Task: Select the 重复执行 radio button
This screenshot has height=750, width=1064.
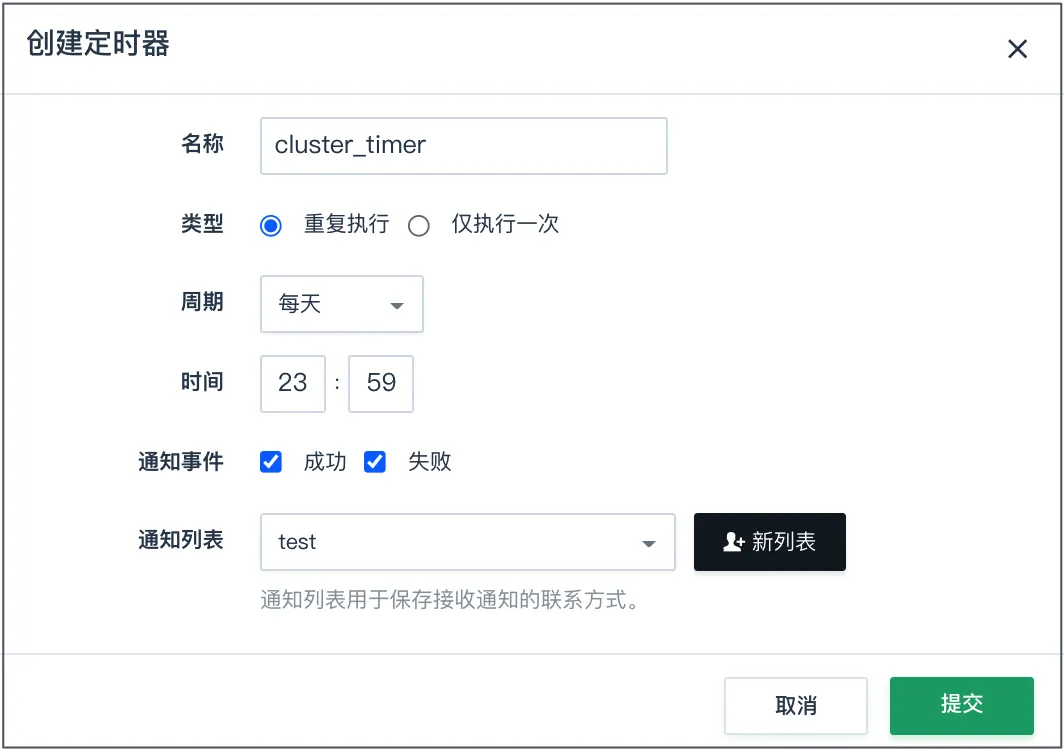Action: (271, 225)
